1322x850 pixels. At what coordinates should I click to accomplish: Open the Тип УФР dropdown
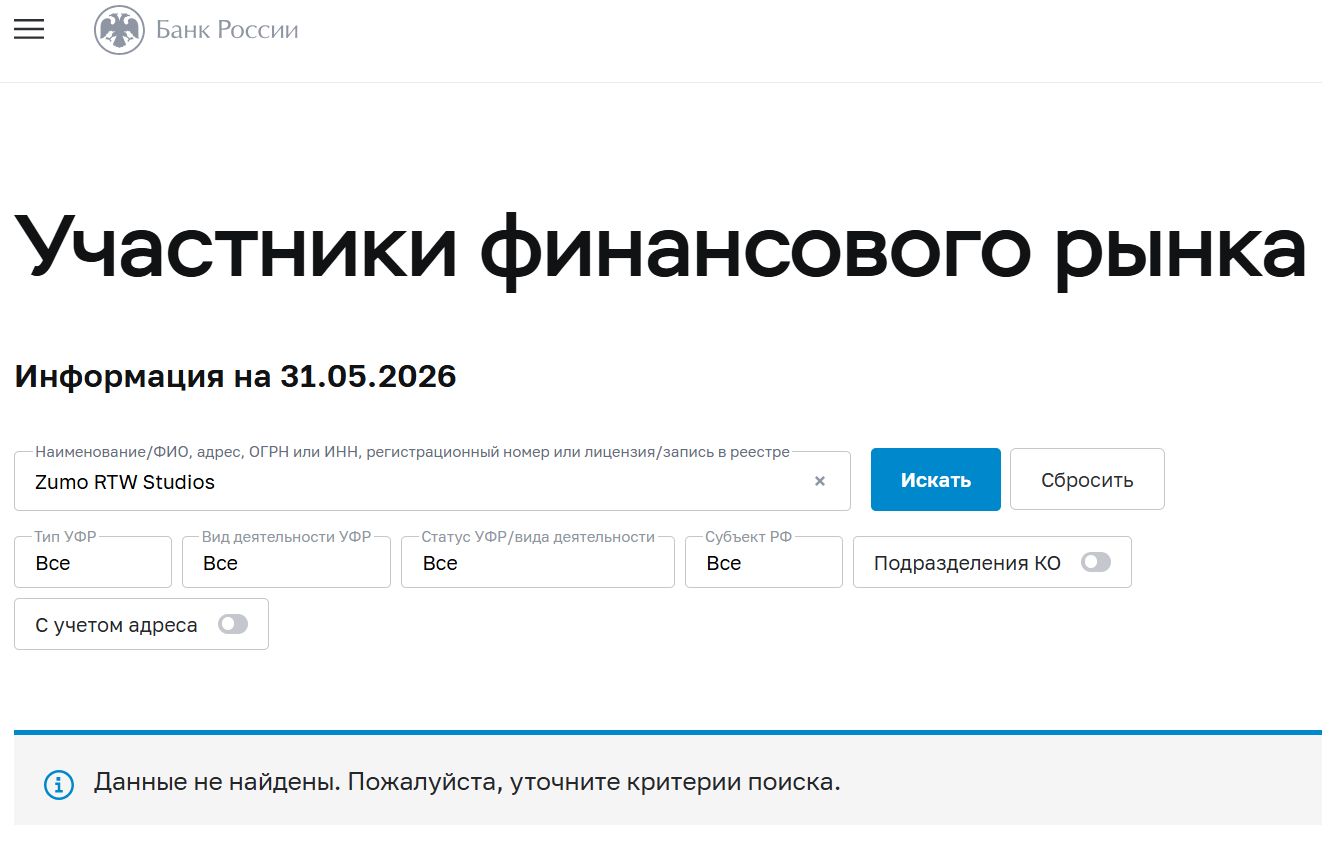pyautogui.click(x=93, y=562)
